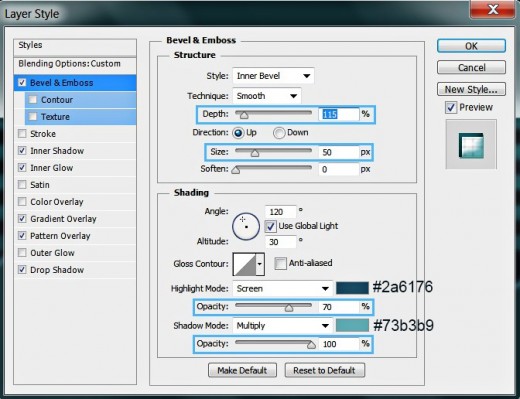Enable the Anti-aliased checkbox

[x=280, y=263]
